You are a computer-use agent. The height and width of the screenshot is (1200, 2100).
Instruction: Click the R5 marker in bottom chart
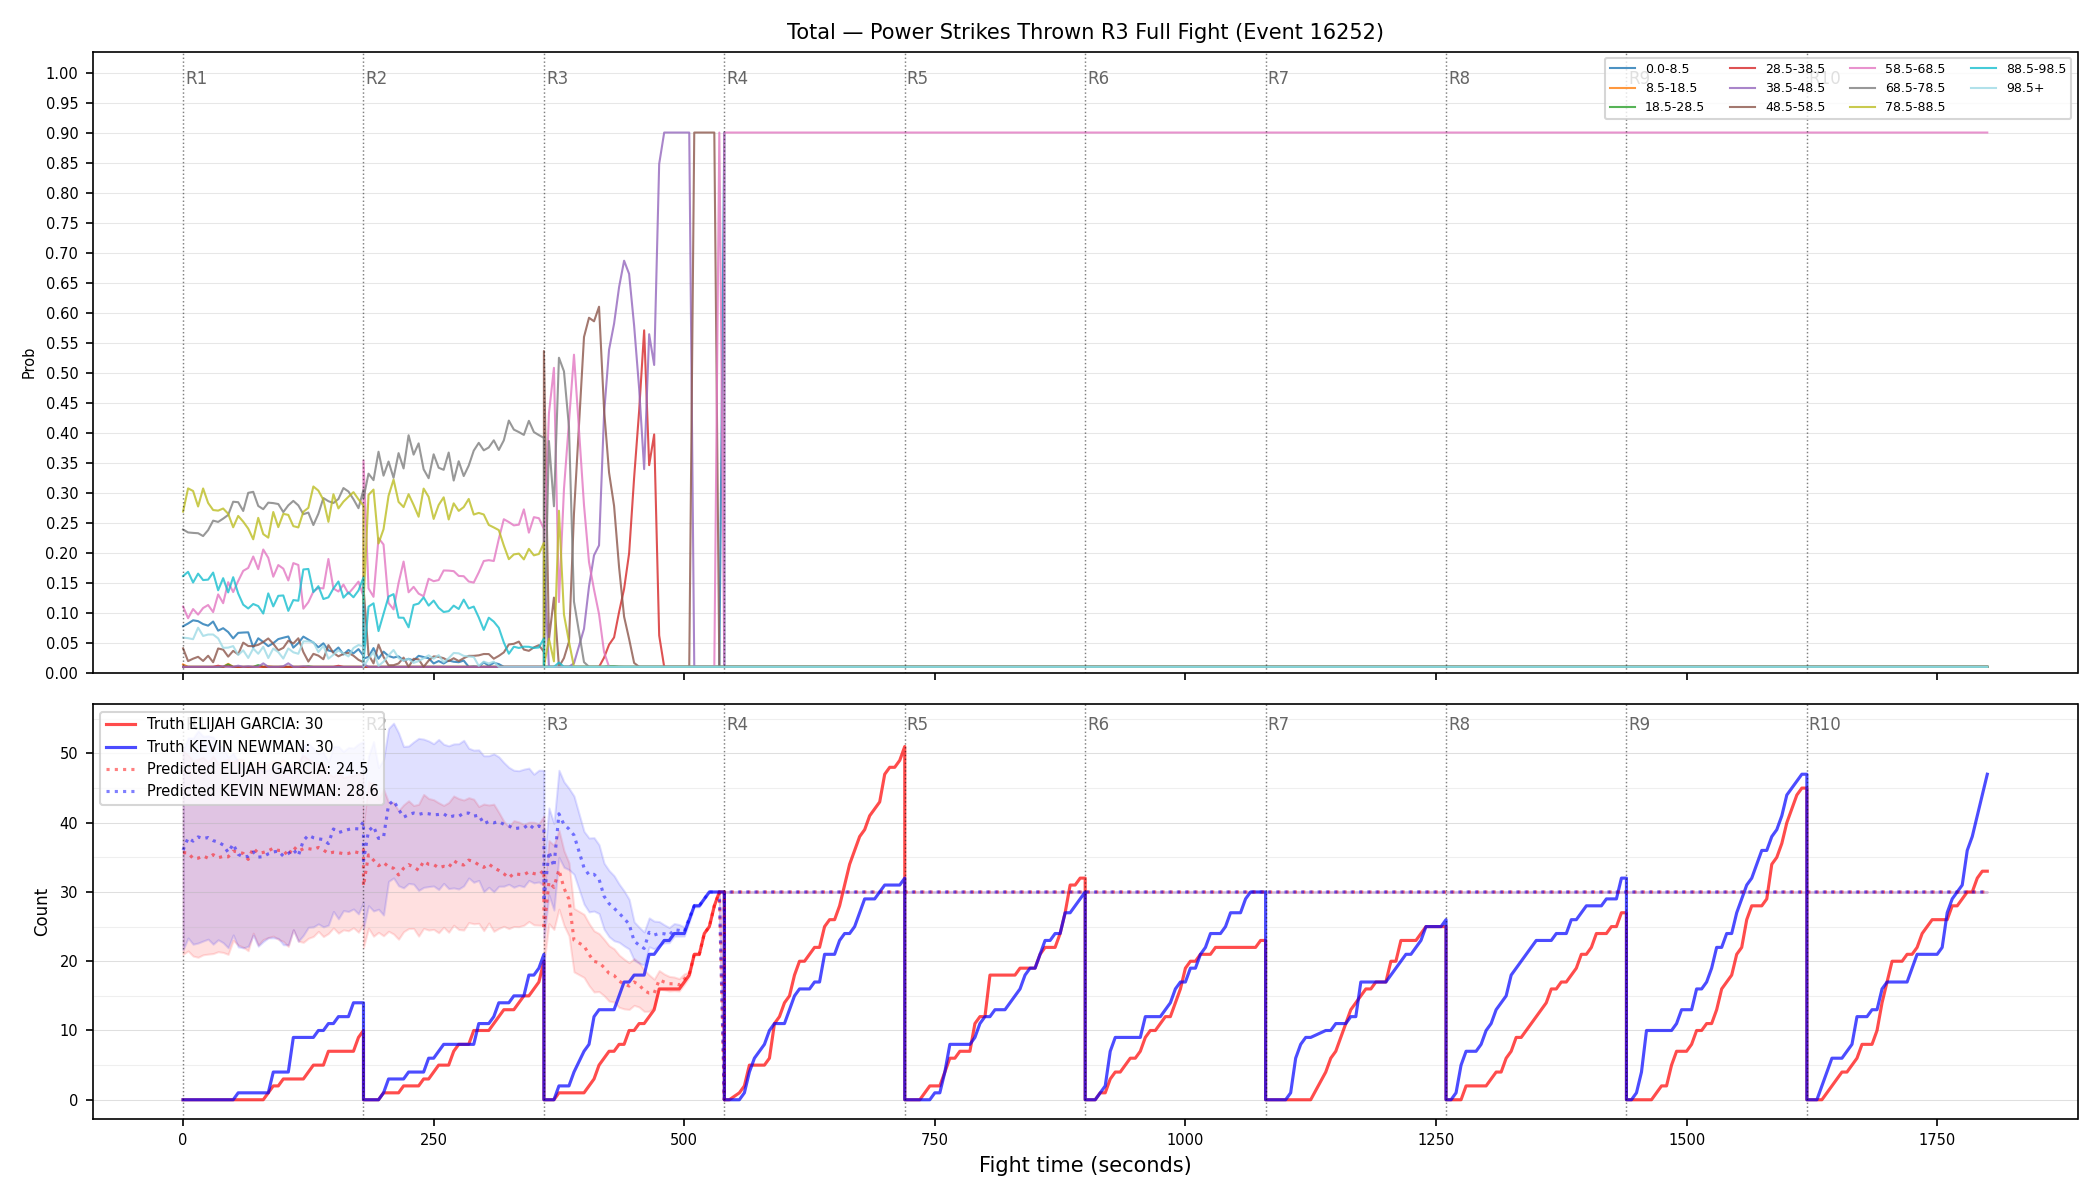(x=917, y=724)
